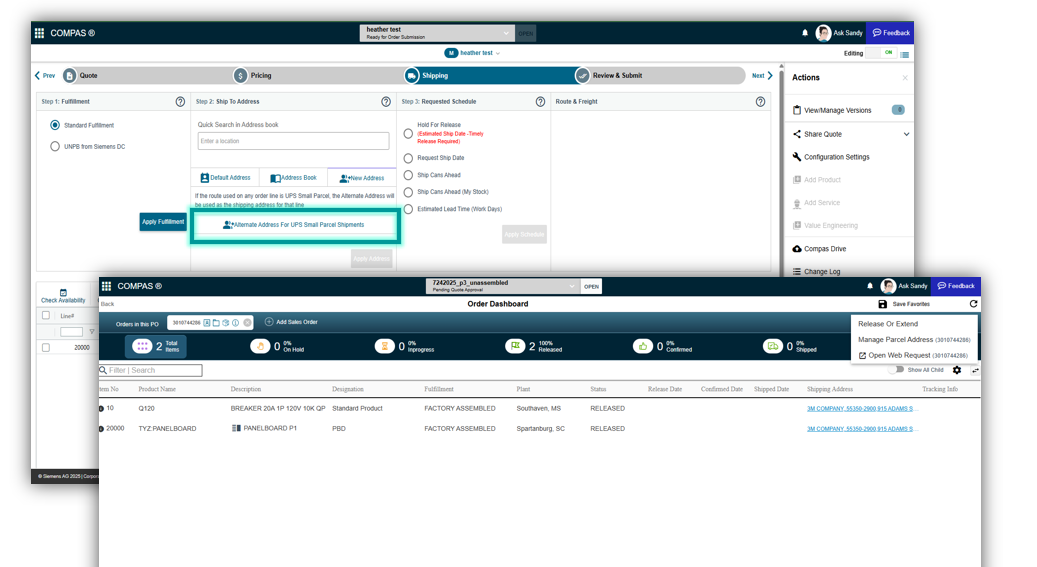The height and width of the screenshot is (567, 1037).
Task: Click the help icon for Step 1: Fulfillment
Action: (x=180, y=101)
